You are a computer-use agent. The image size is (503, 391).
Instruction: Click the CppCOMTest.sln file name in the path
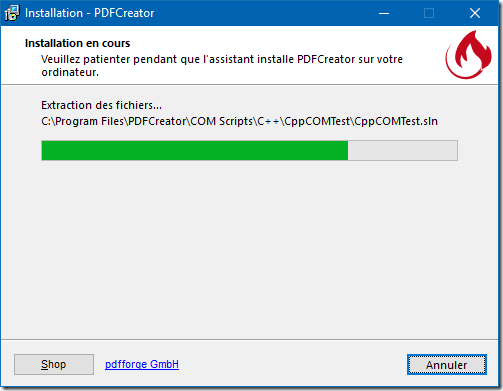pos(396,121)
